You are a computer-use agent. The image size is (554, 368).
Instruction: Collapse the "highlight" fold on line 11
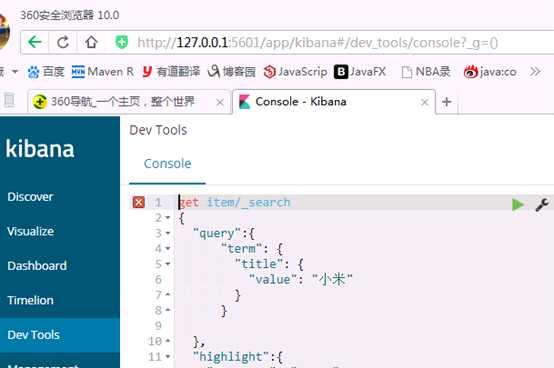tap(168, 357)
